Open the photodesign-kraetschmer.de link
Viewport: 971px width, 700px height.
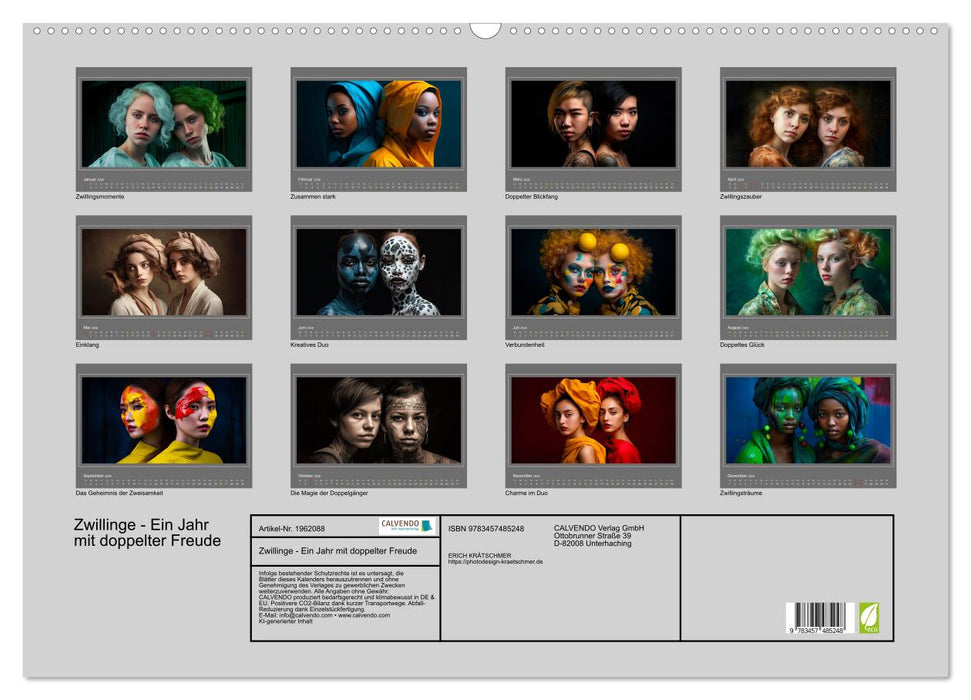496,562
